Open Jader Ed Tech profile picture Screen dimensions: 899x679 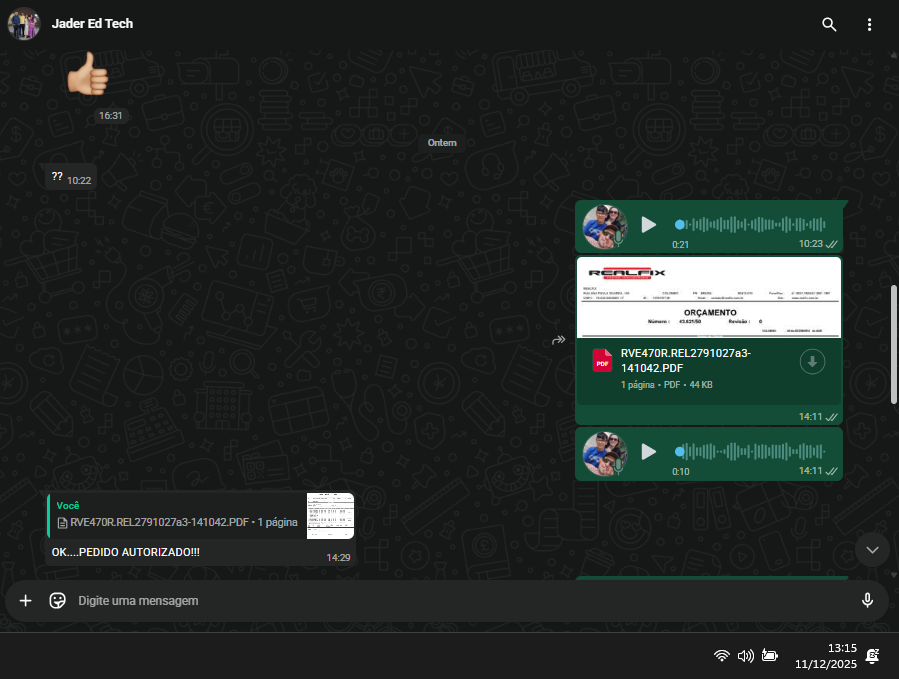(24, 24)
